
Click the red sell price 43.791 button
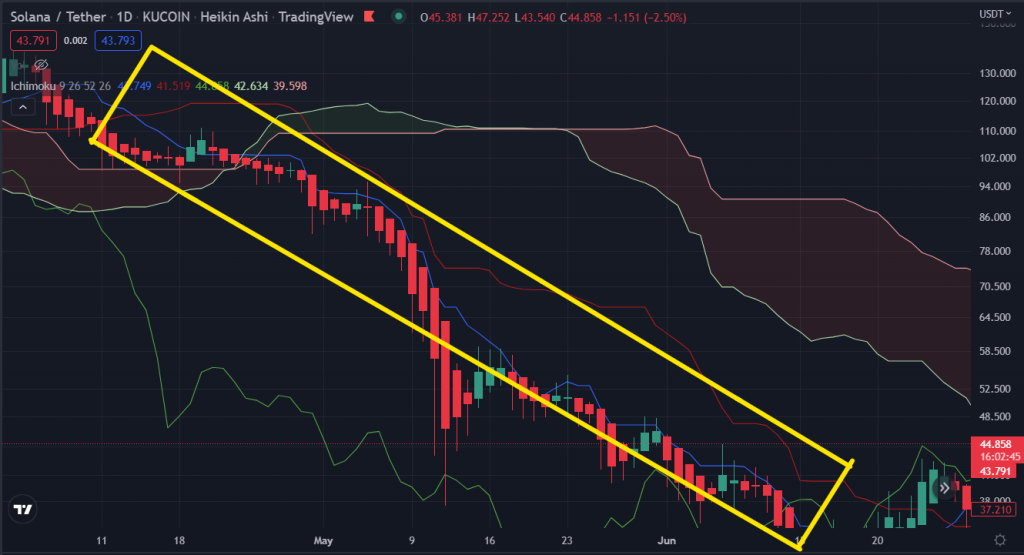(33, 40)
